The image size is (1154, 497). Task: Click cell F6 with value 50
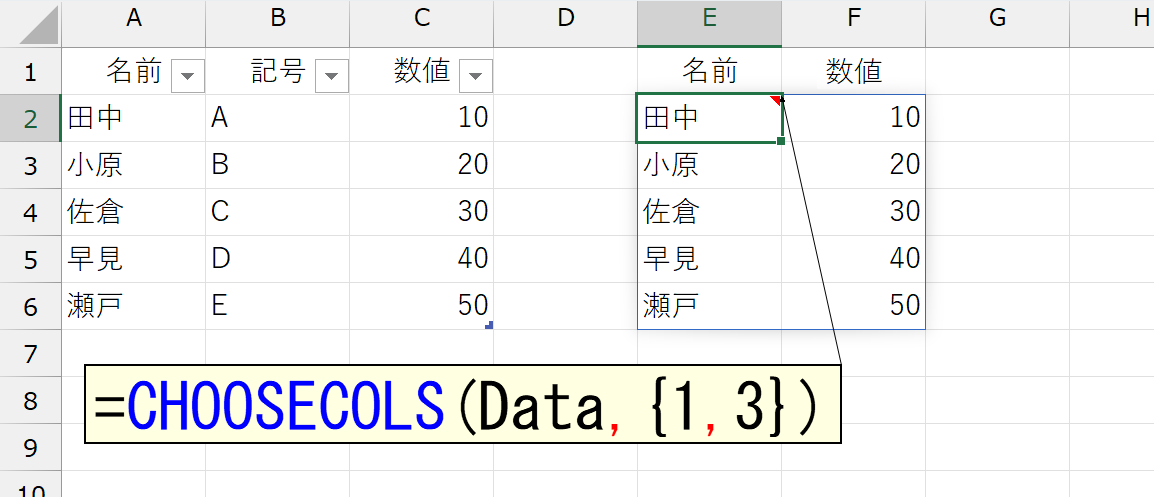854,306
